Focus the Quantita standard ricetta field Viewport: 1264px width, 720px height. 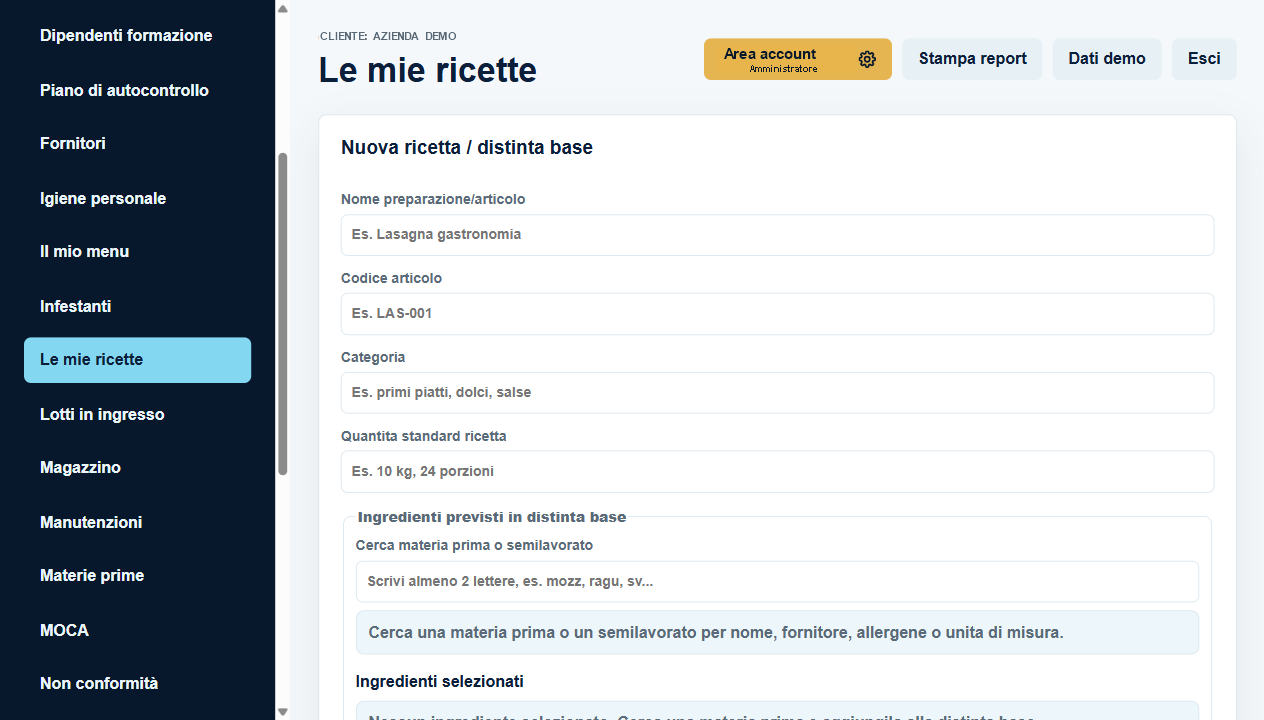[x=777, y=472]
